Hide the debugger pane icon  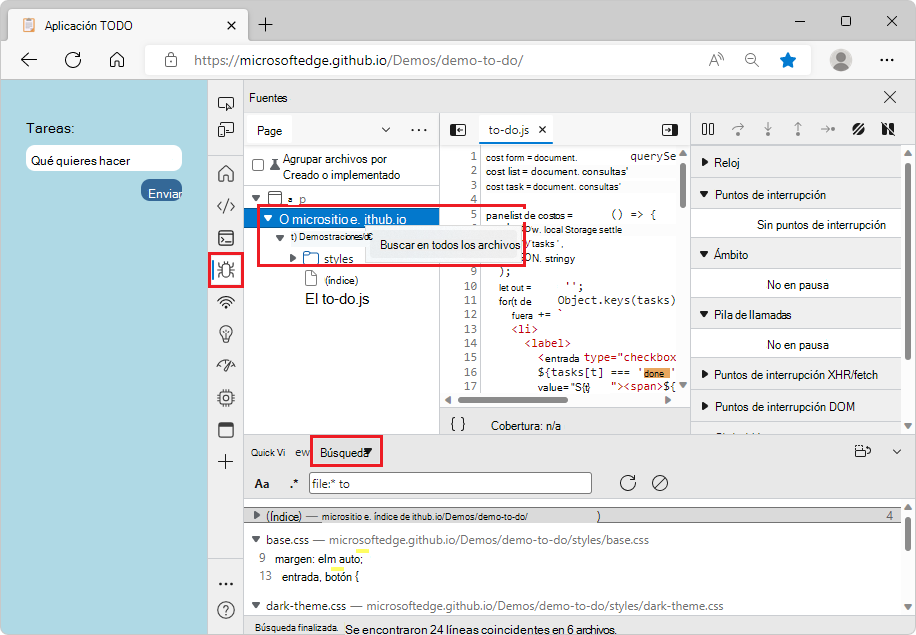pos(669,130)
